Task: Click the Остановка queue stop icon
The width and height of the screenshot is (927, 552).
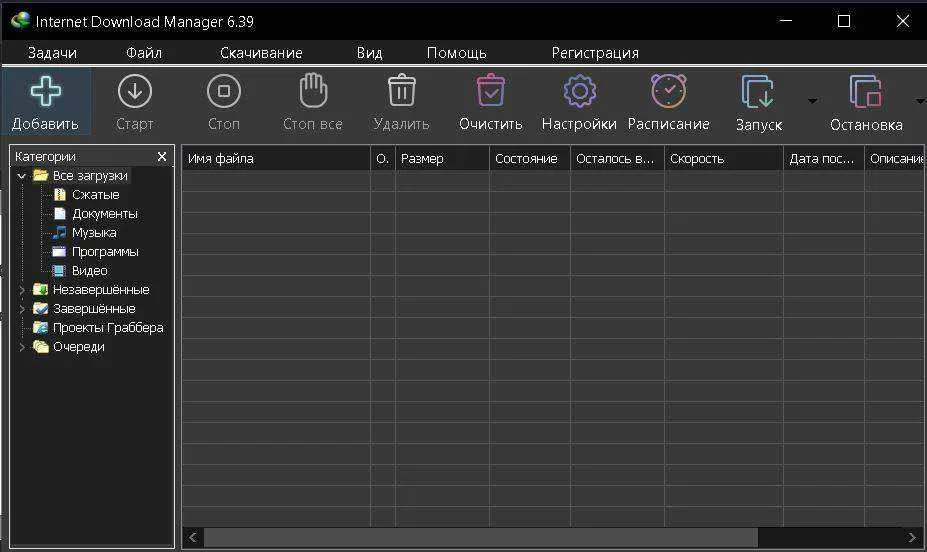Action: tap(866, 92)
